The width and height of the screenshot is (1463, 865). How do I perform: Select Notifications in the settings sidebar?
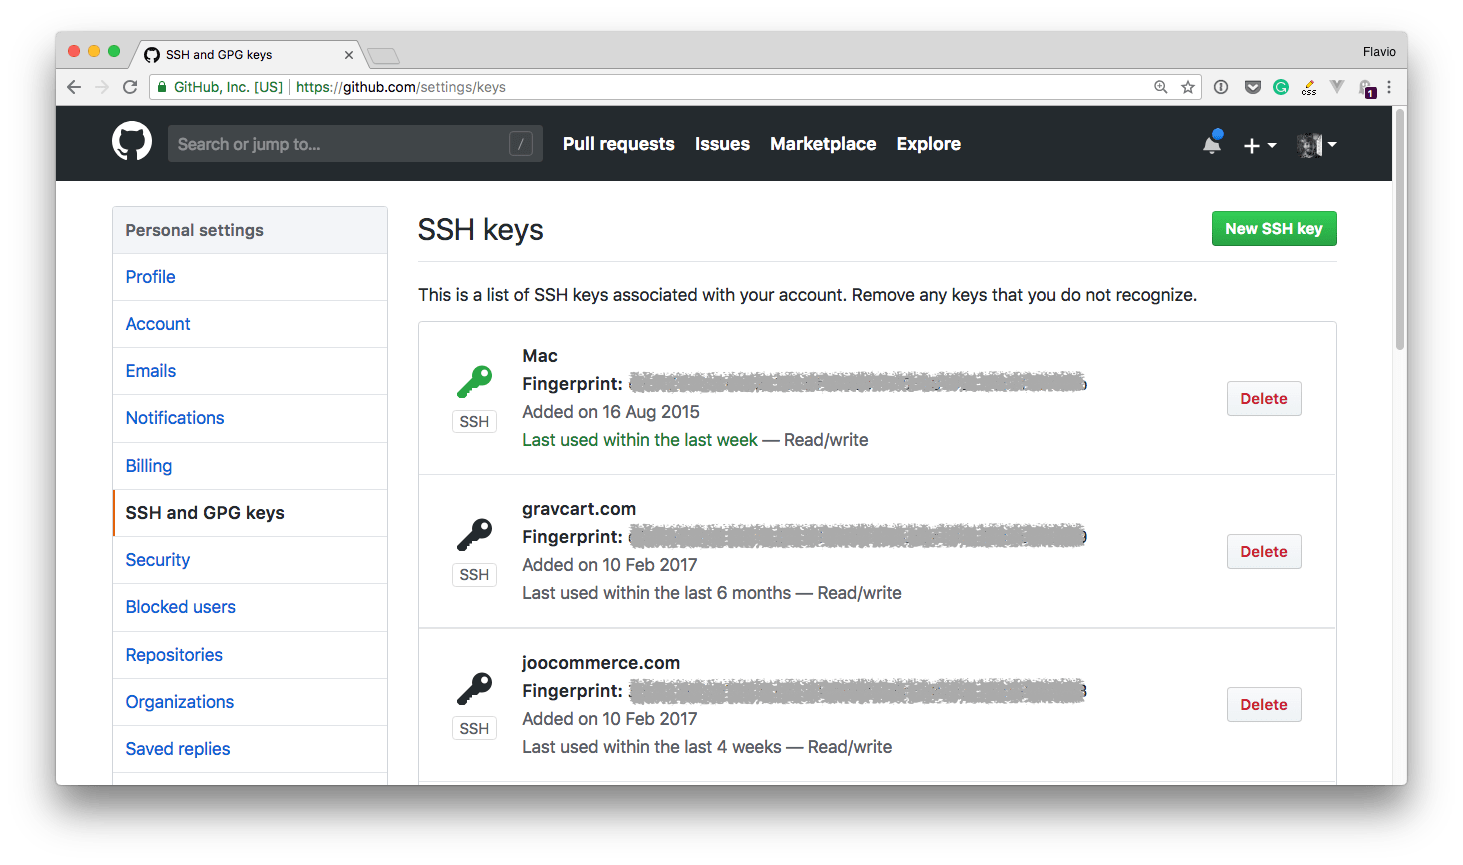point(175,418)
